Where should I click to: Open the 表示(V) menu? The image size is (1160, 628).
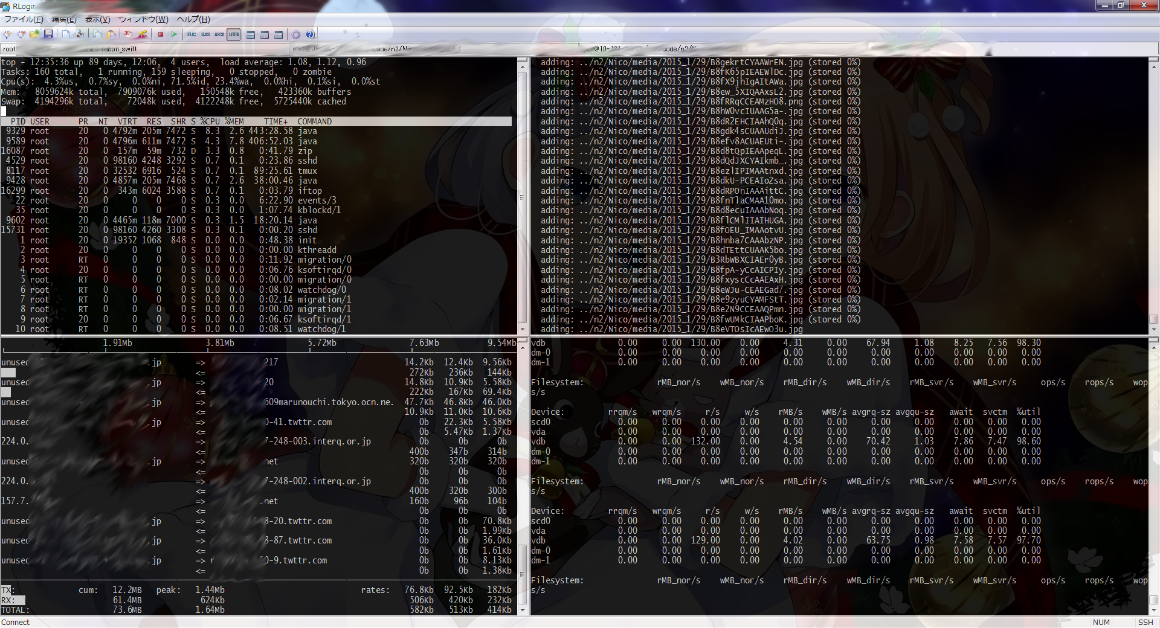pyautogui.click(x=97, y=19)
